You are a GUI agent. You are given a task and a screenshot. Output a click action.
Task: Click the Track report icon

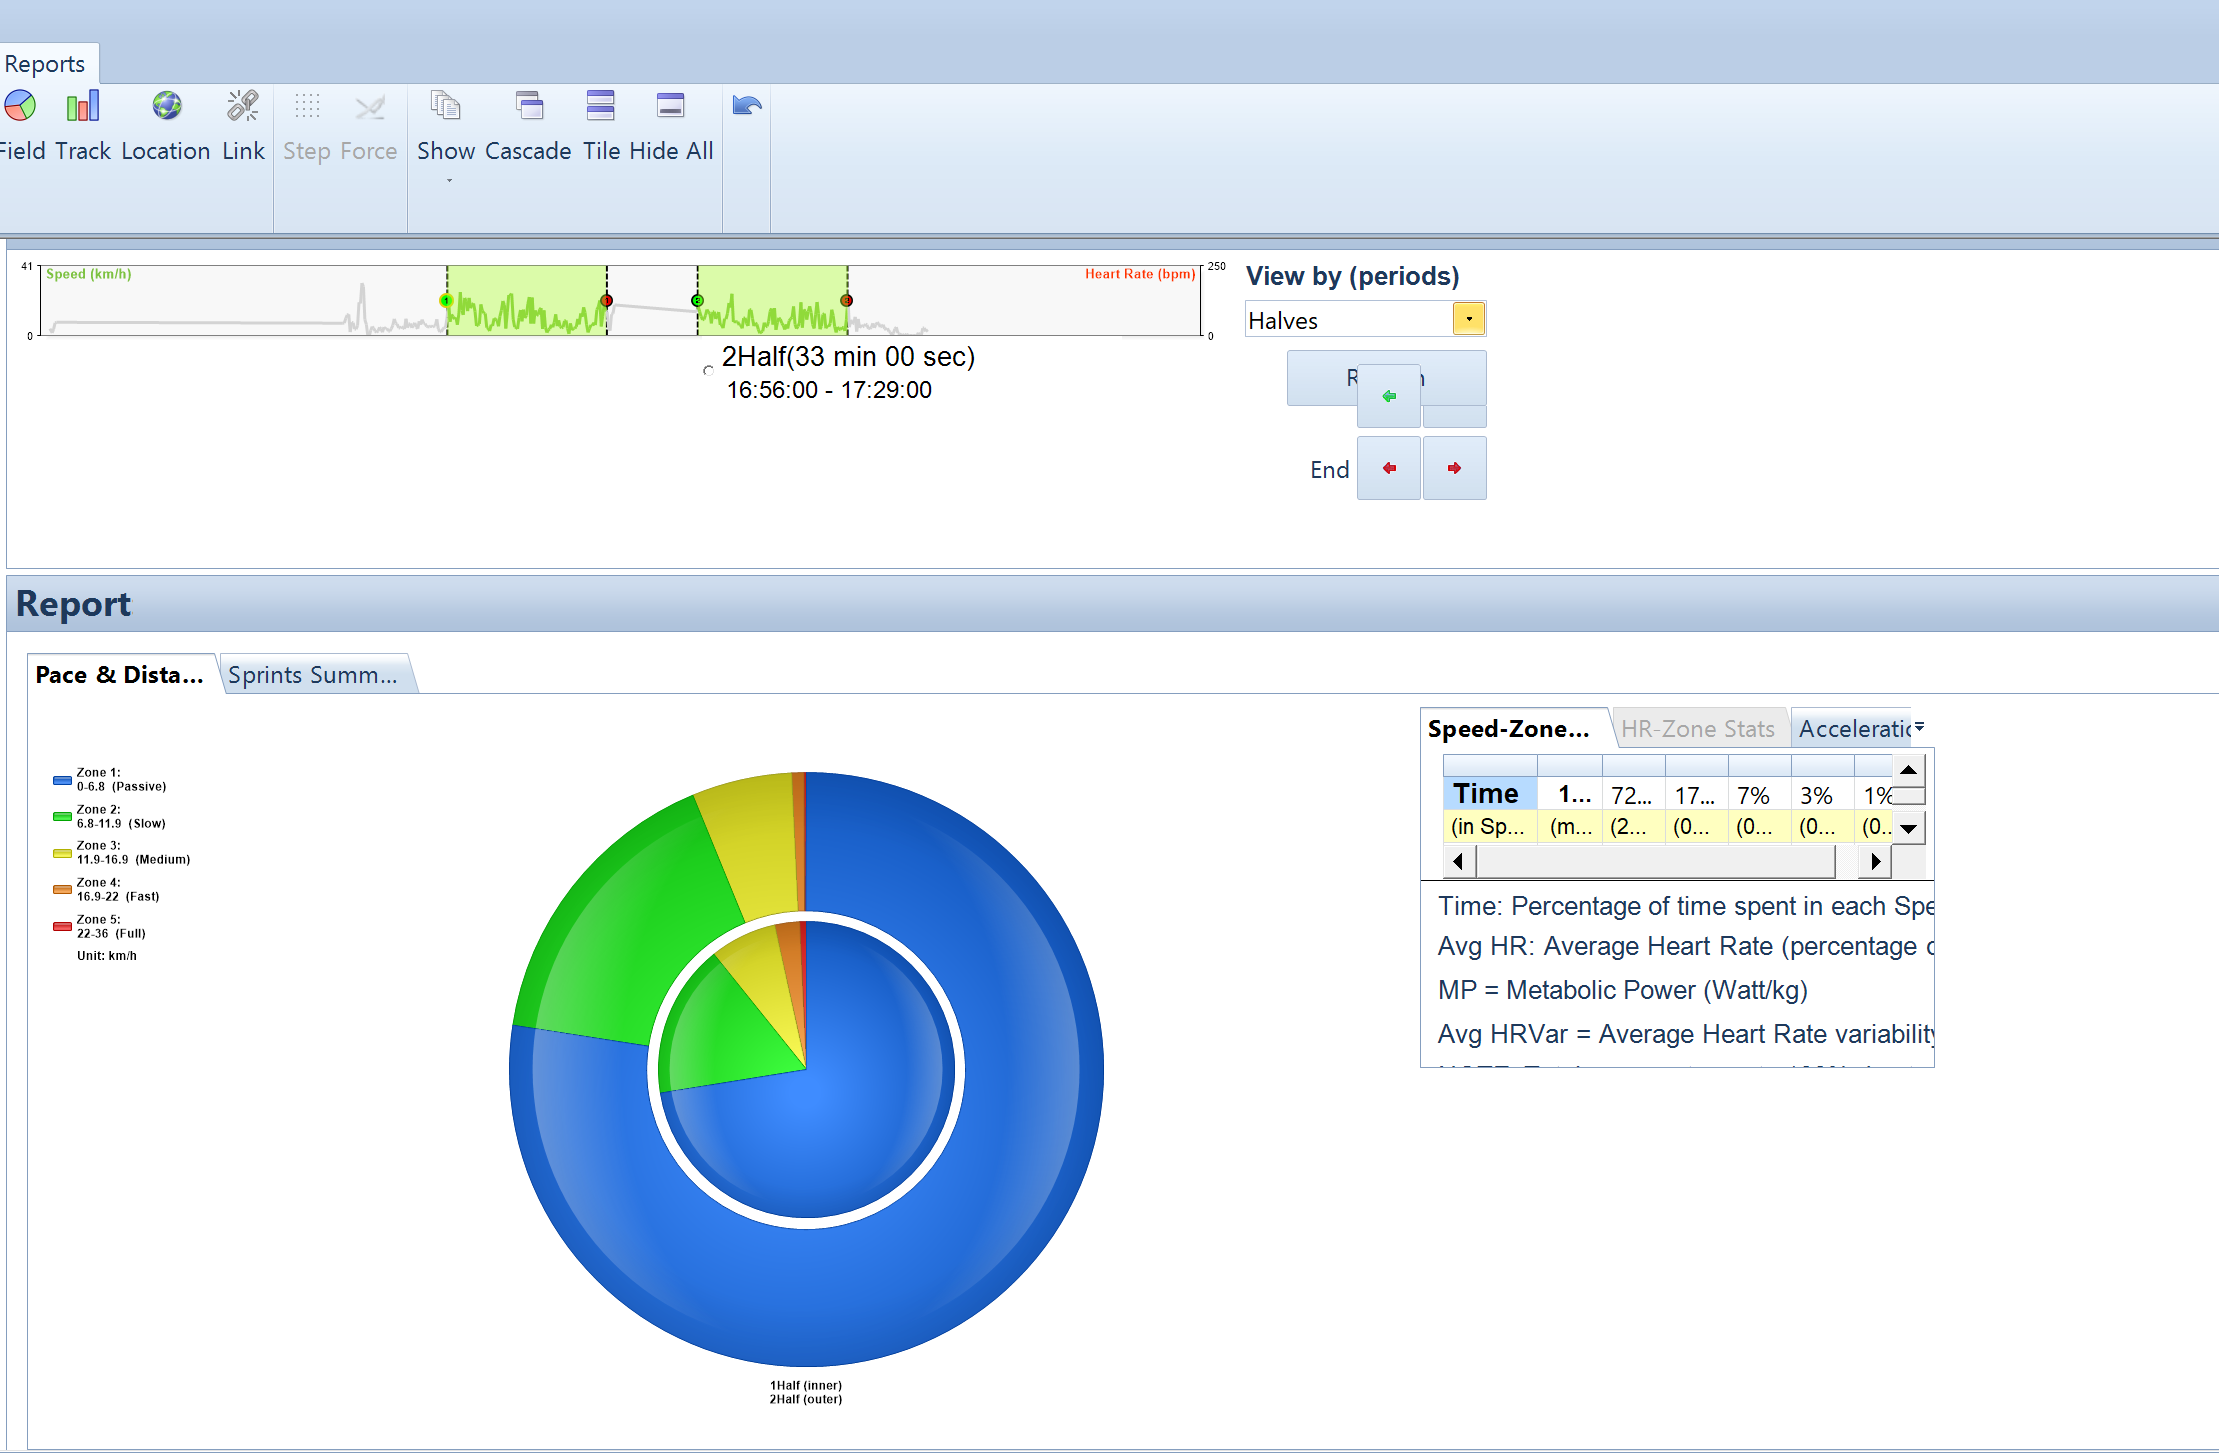point(81,107)
